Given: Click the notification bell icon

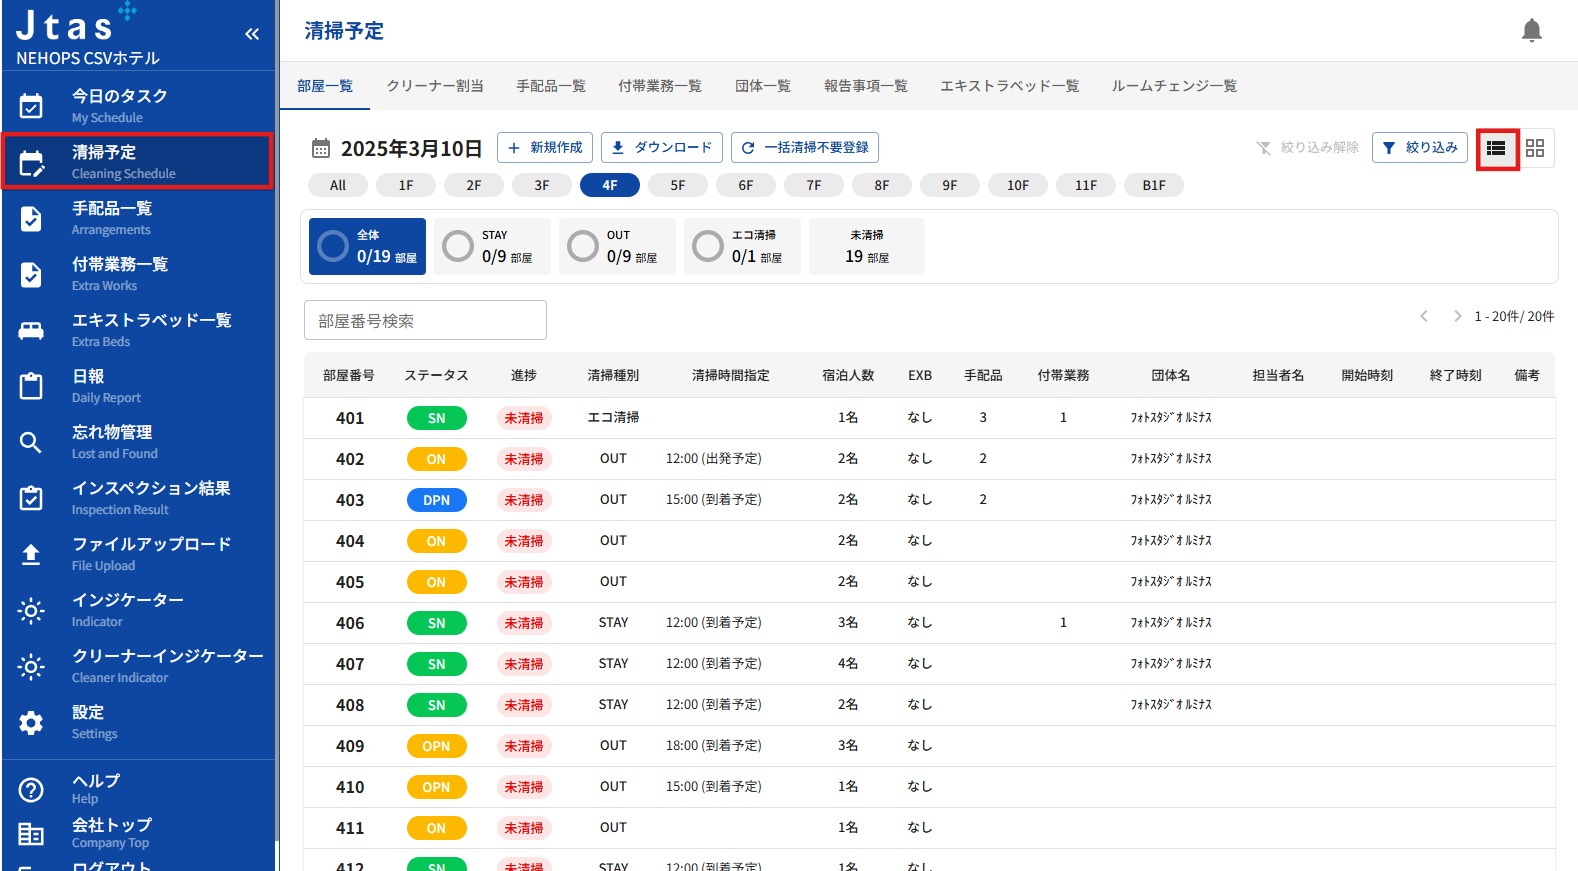Looking at the screenshot, I should coord(1531,31).
